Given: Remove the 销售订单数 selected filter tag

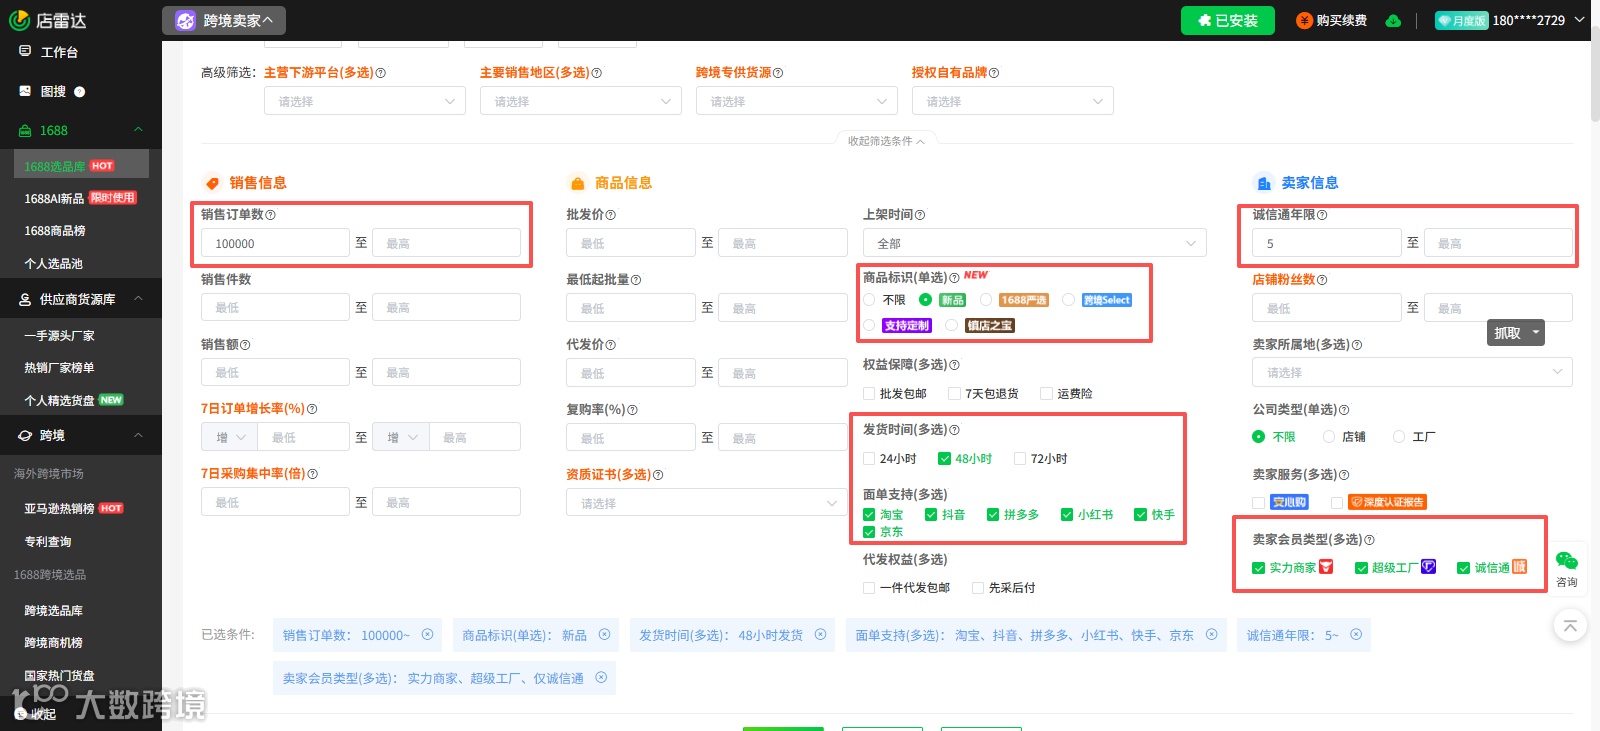Looking at the screenshot, I should 427,635.
